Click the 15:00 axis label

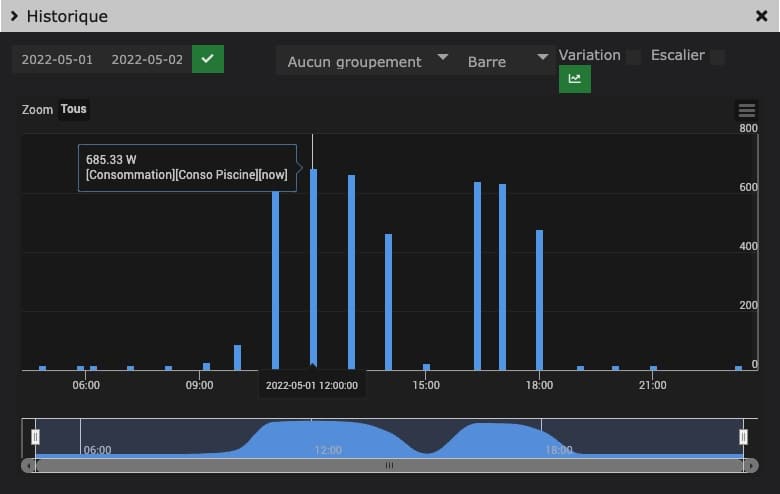426,385
